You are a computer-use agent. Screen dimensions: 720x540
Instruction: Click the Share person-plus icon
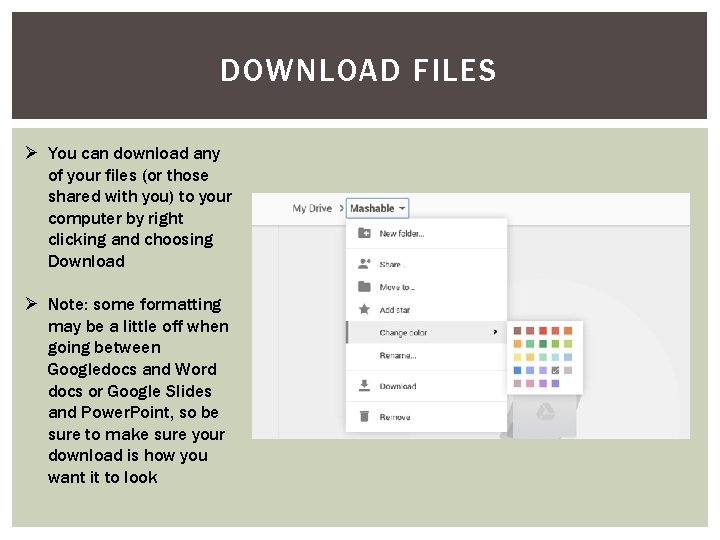pos(364,264)
